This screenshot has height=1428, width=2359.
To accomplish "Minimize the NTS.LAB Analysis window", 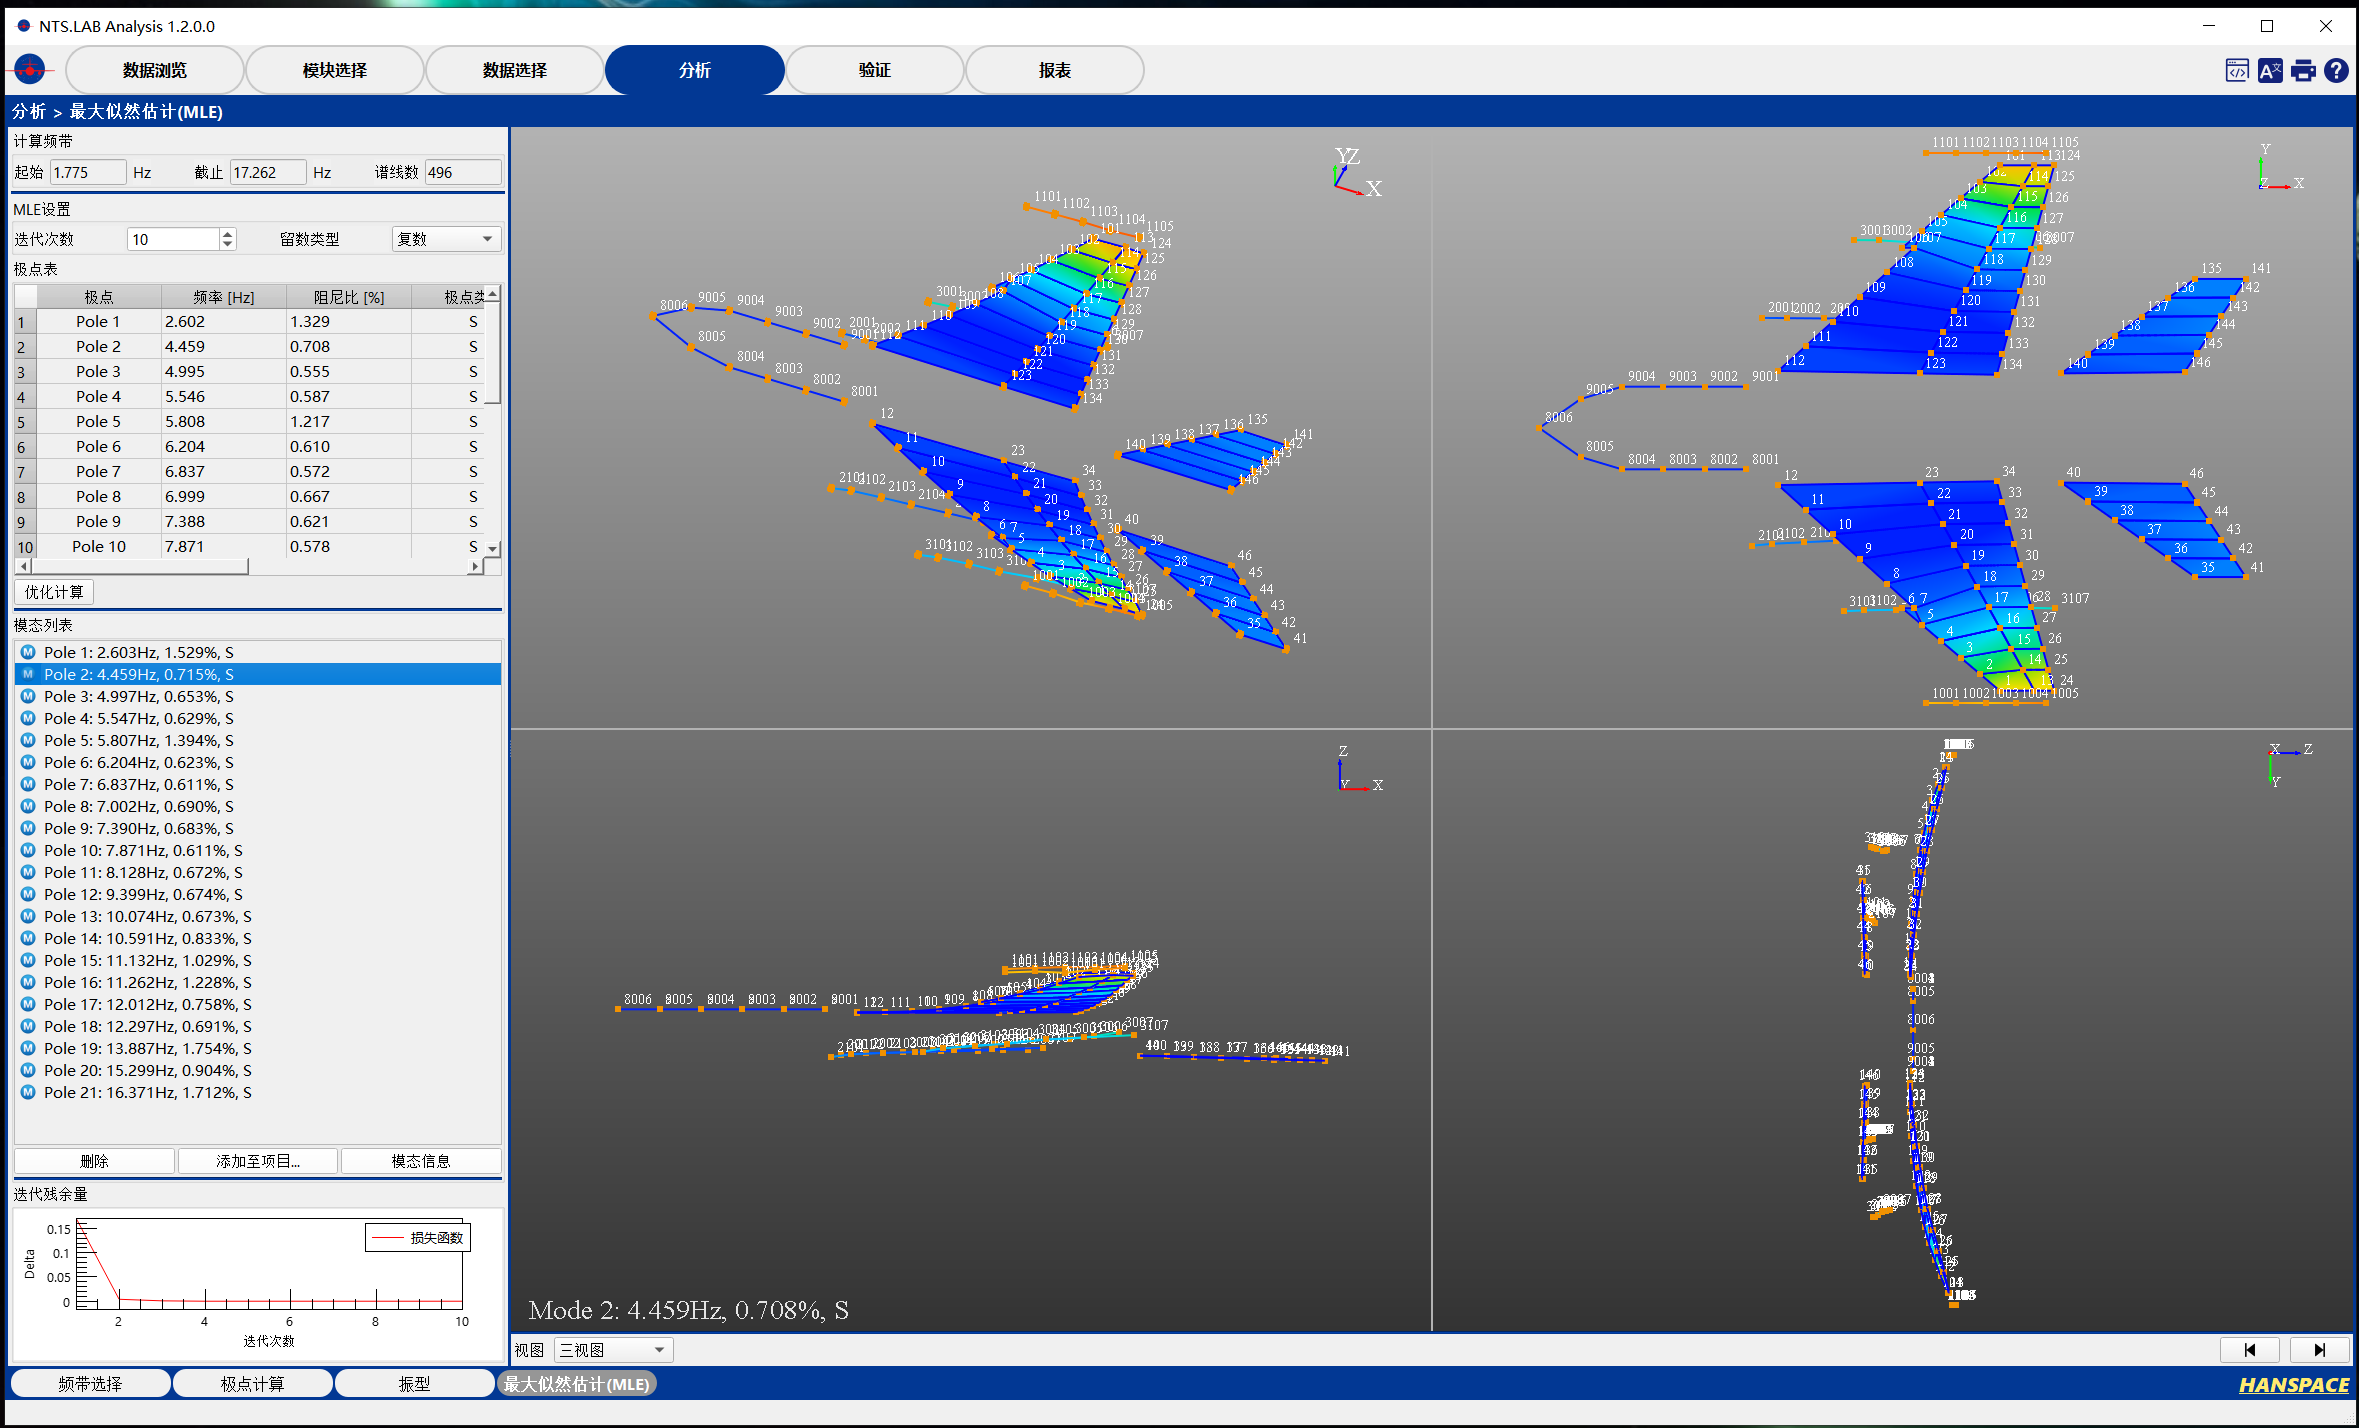I will pyautogui.click(x=2209, y=26).
